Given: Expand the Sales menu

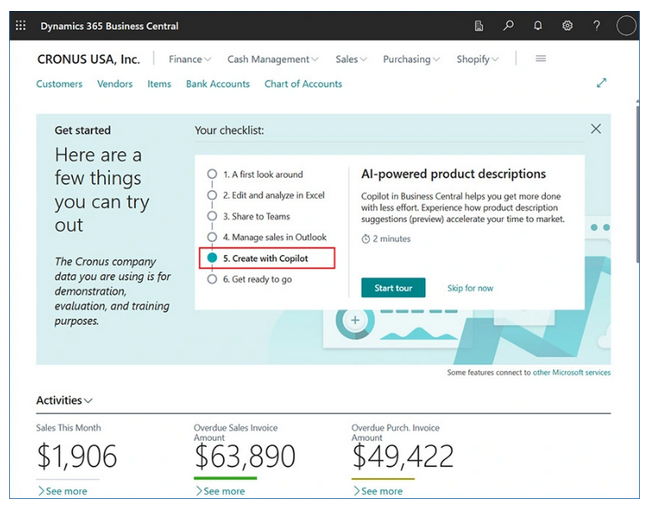Looking at the screenshot, I should 351,59.
